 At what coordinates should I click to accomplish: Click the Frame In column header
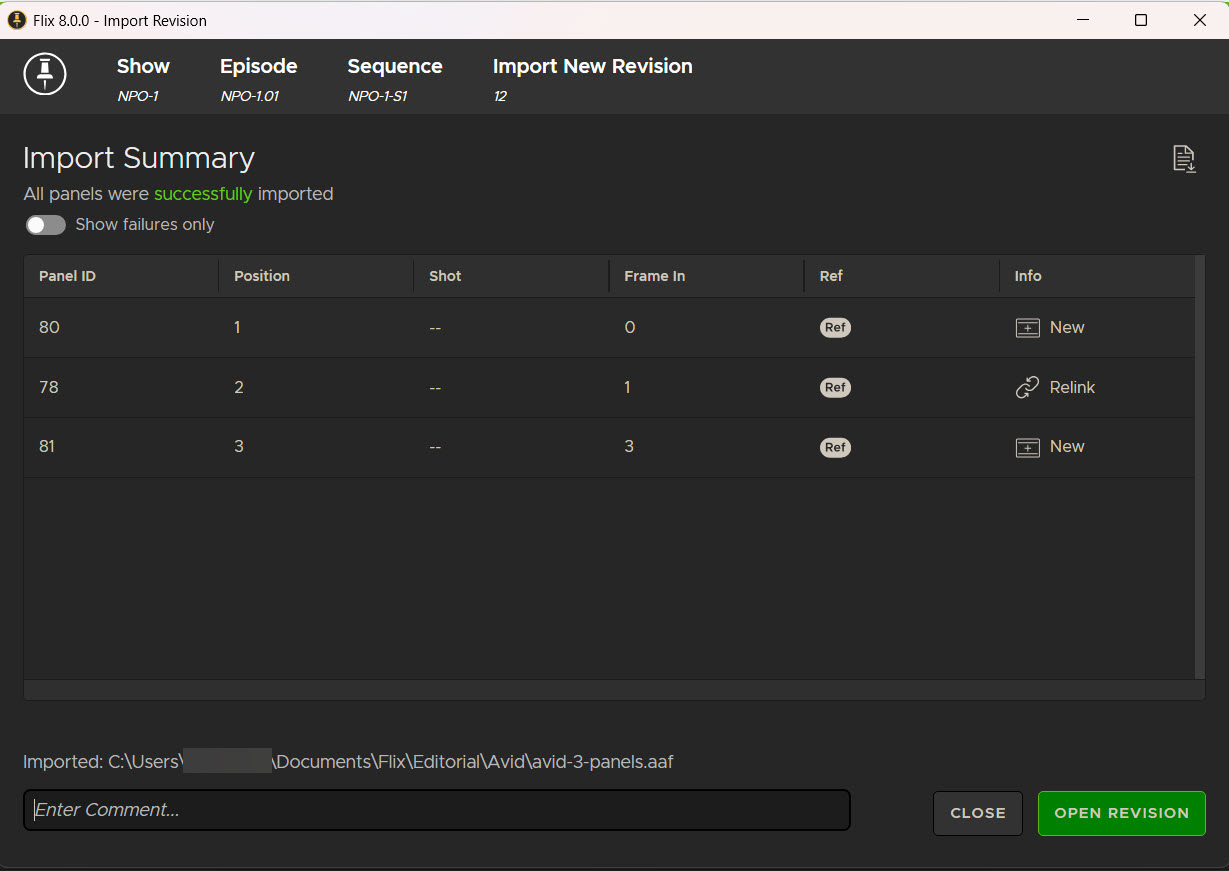pyautogui.click(x=654, y=276)
